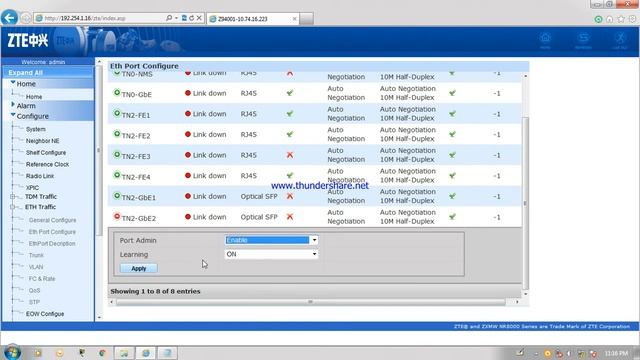Click right-side green check in the TN2-FE4 row
The width and height of the screenshot is (640, 360).
452,176
